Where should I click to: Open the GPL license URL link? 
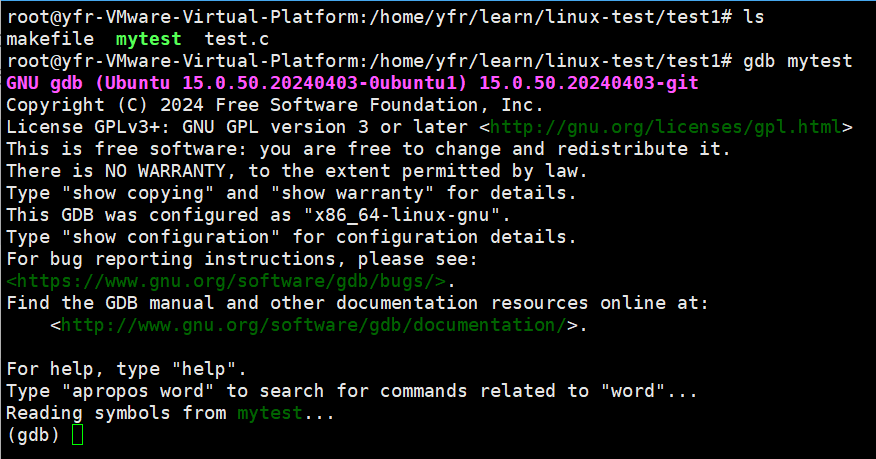pyautogui.click(x=665, y=128)
